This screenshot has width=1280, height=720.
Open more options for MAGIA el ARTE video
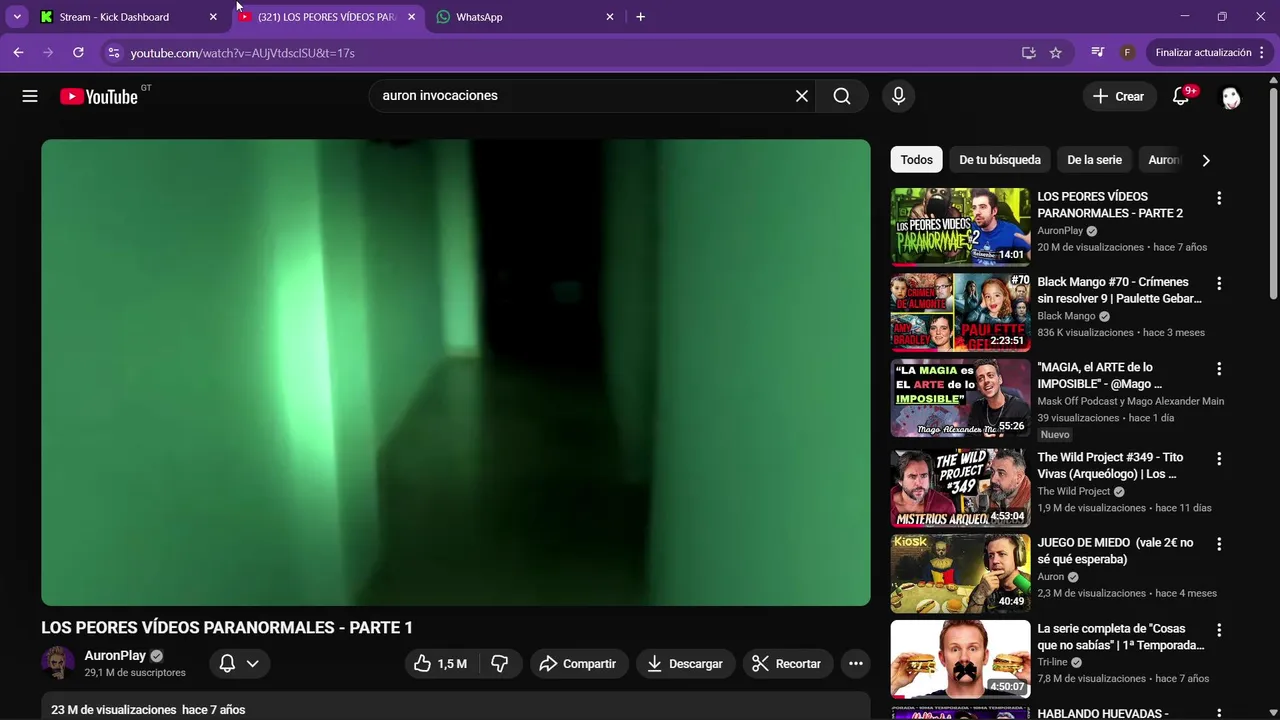pos(1219,369)
